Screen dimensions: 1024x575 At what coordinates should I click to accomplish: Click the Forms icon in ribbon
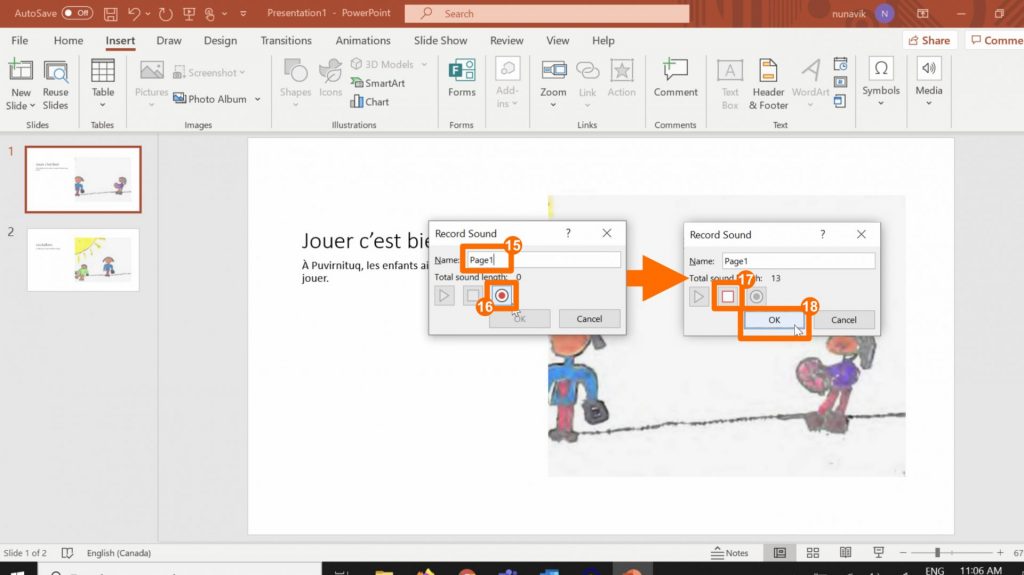462,73
